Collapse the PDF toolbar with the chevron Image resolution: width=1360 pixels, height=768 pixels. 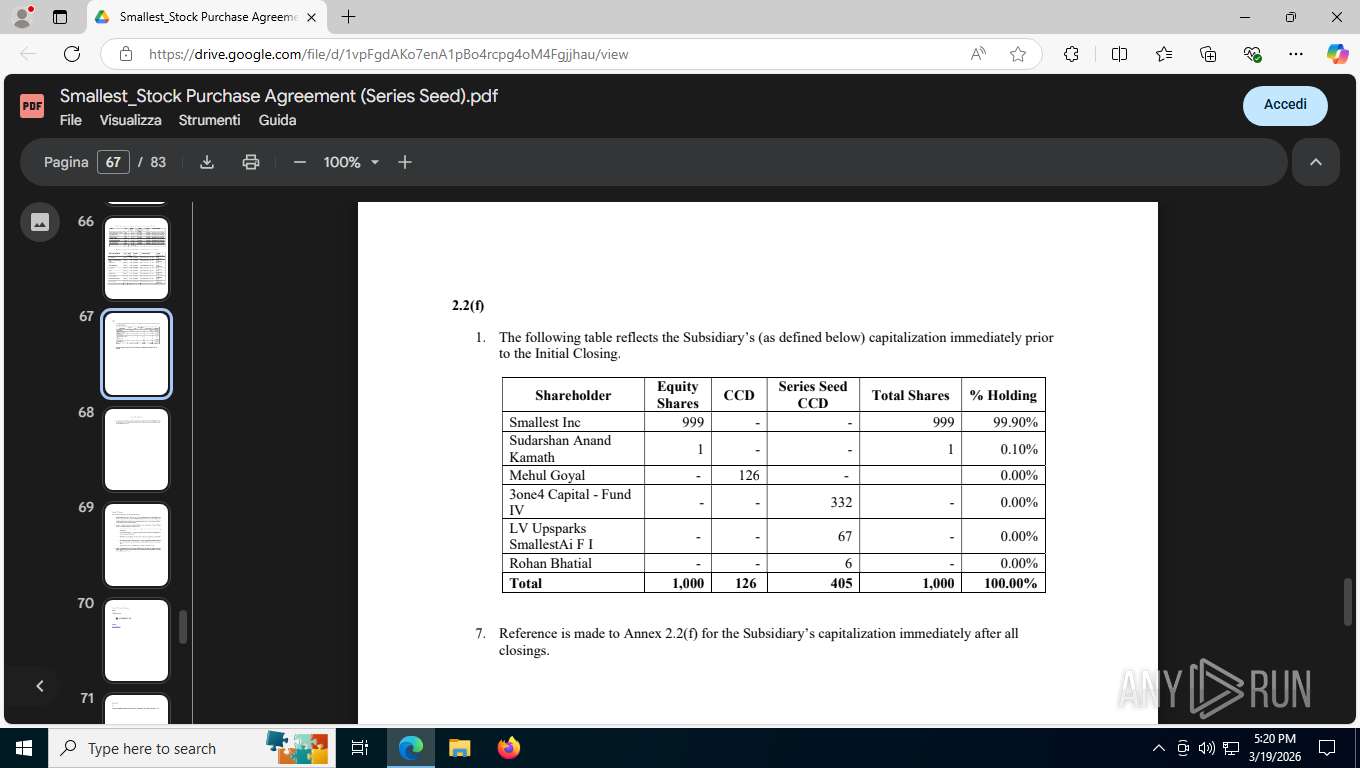[x=1316, y=162]
